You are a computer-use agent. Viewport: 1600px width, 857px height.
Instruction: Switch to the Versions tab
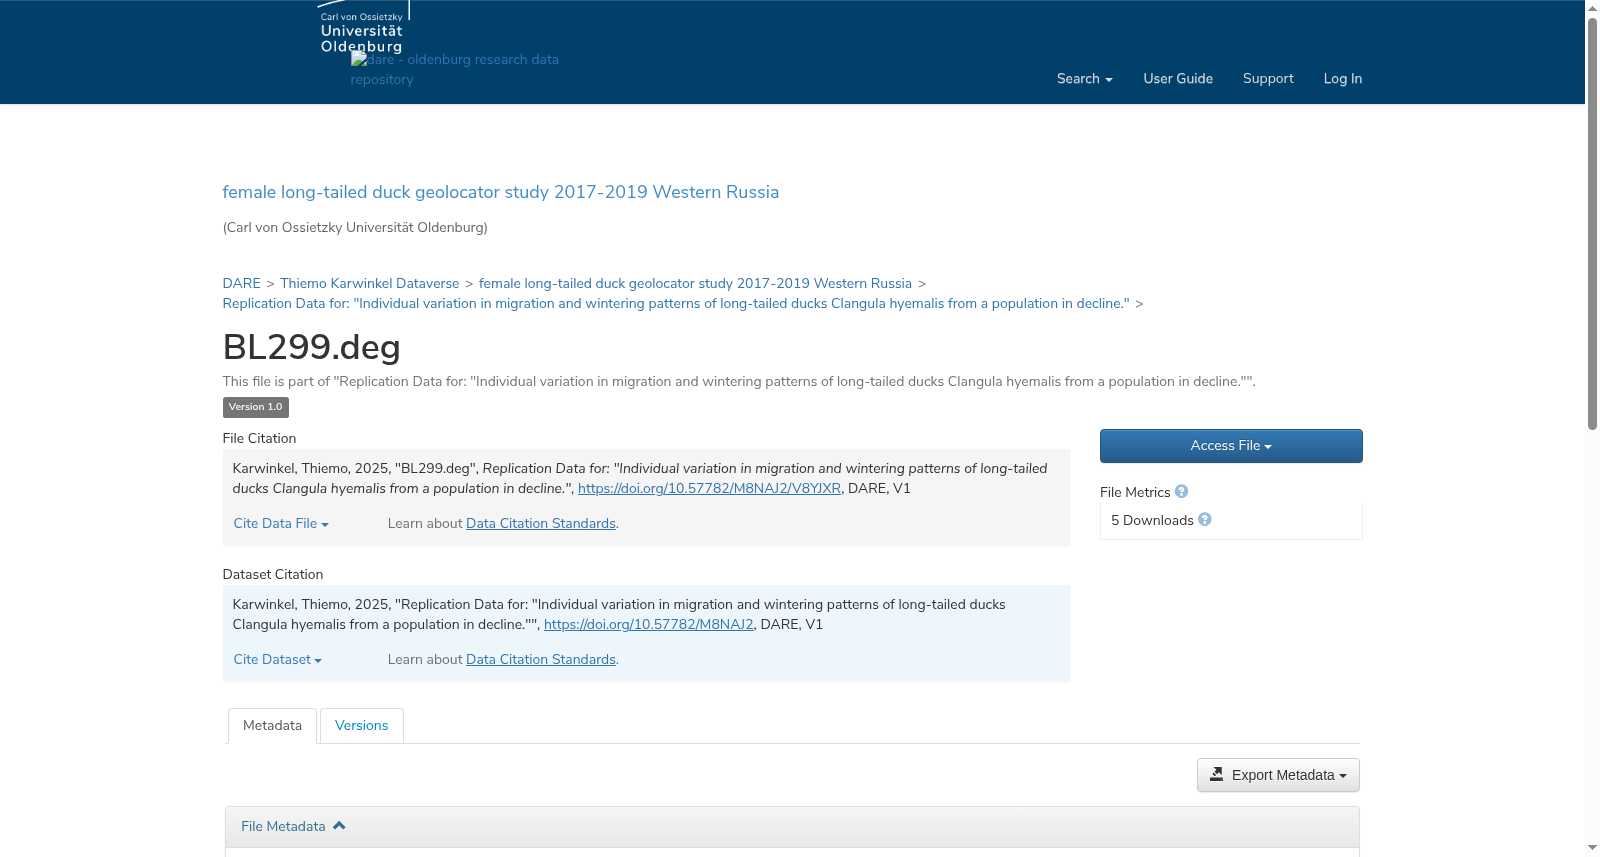tap(361, 726)
